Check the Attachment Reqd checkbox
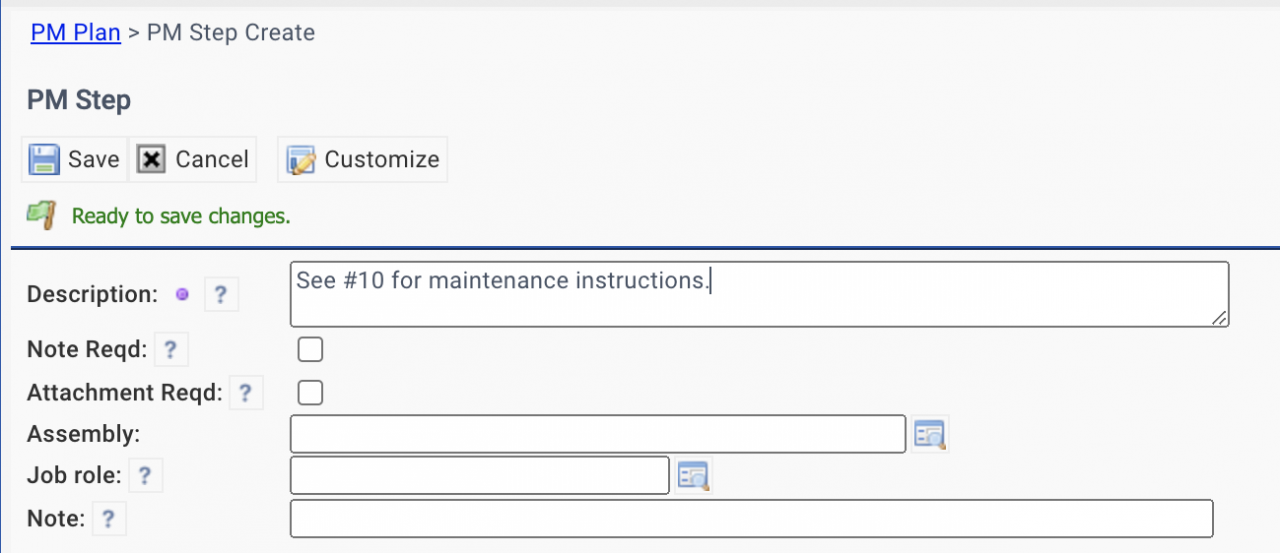Screen dimensions: 1280x553 point(311,393)
